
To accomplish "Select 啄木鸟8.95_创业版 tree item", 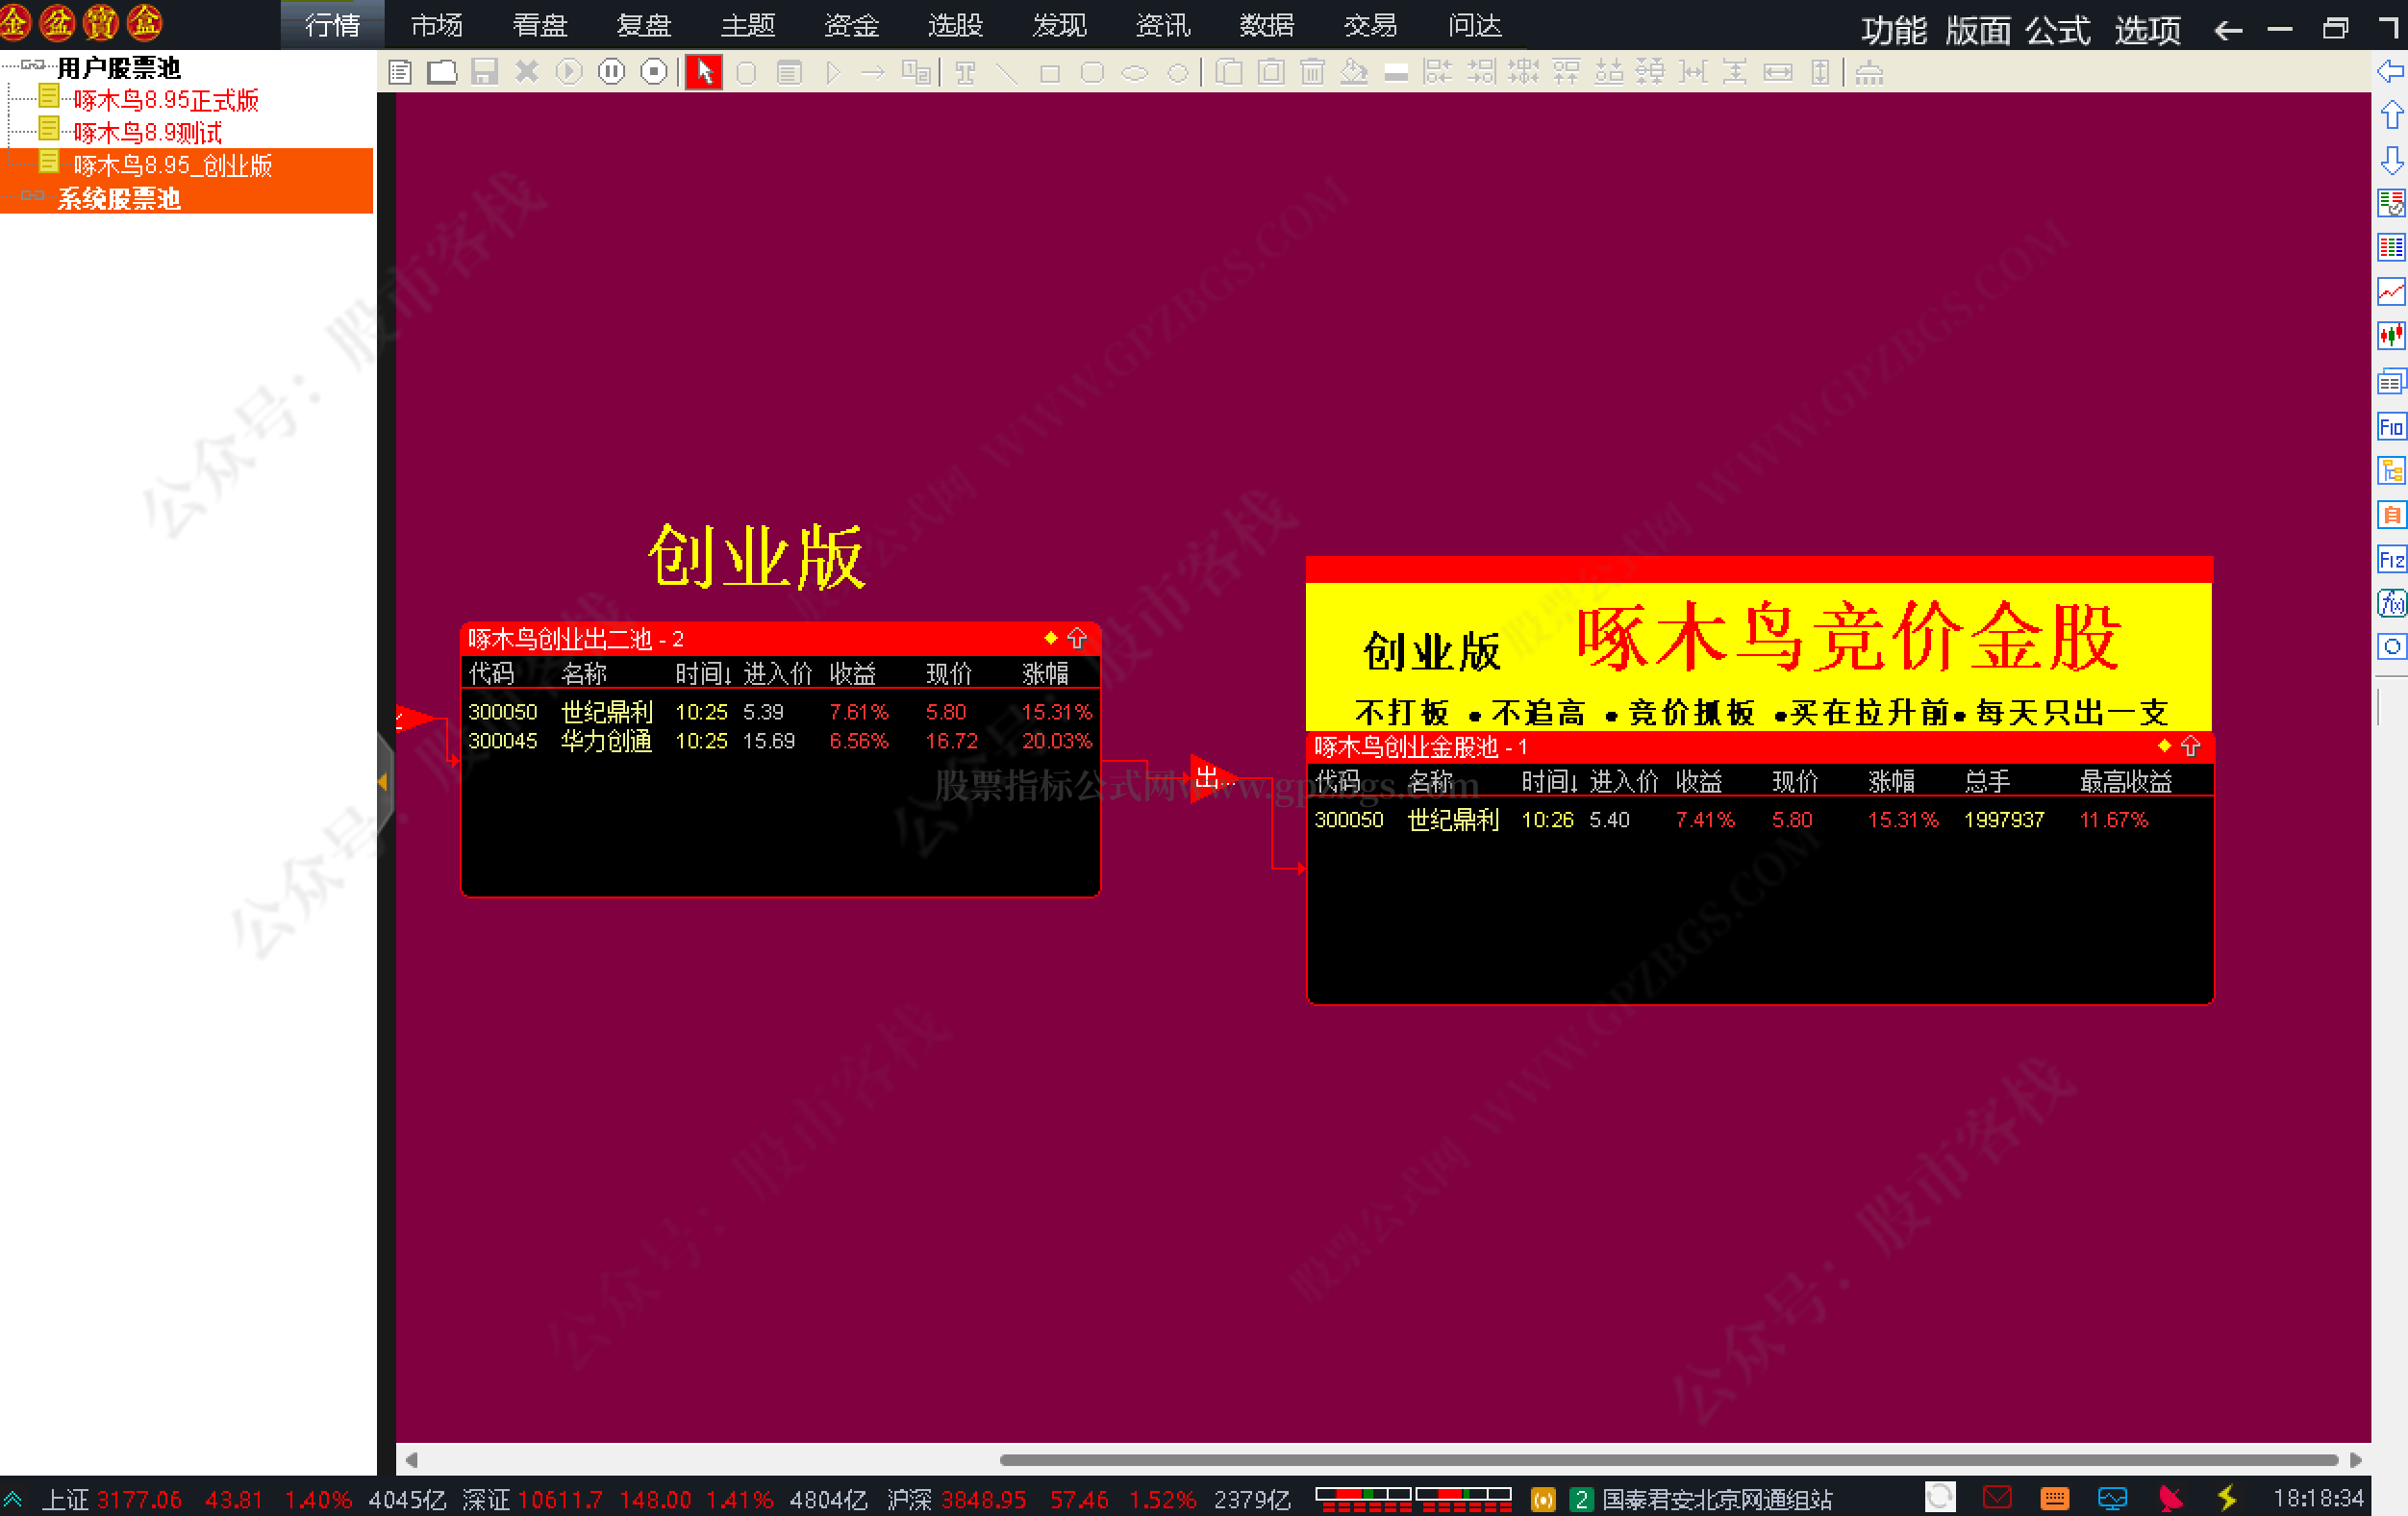I will tap(173, 165).
